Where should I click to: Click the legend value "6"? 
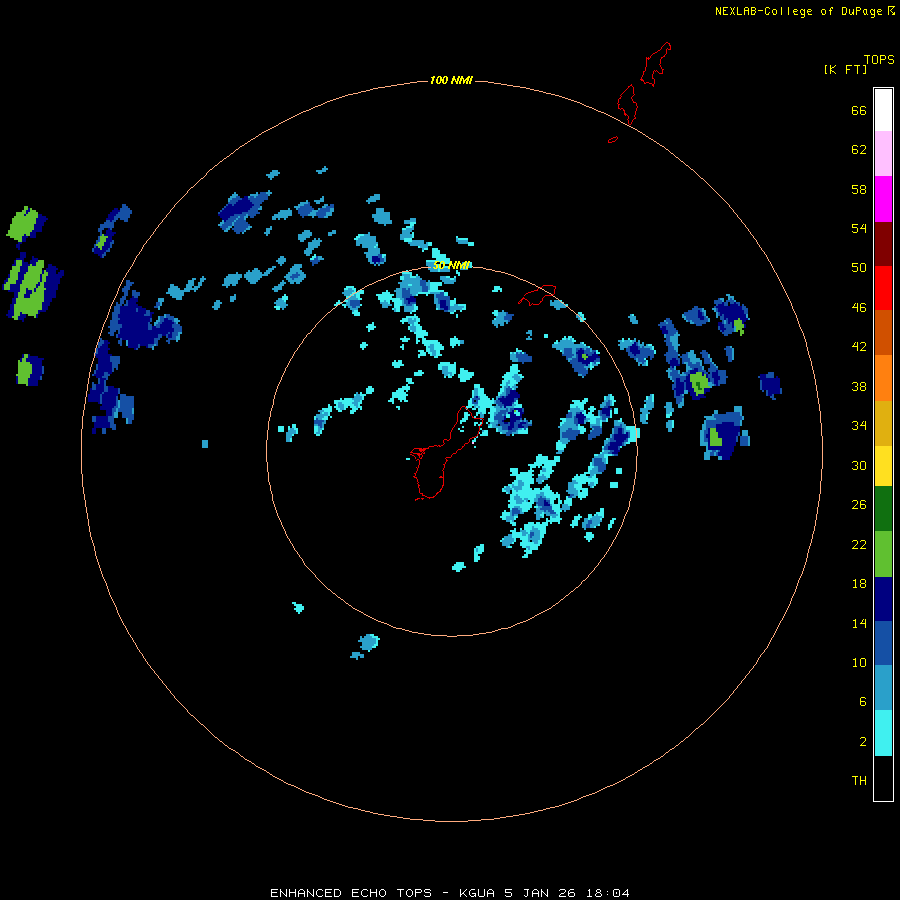[863, 701]
